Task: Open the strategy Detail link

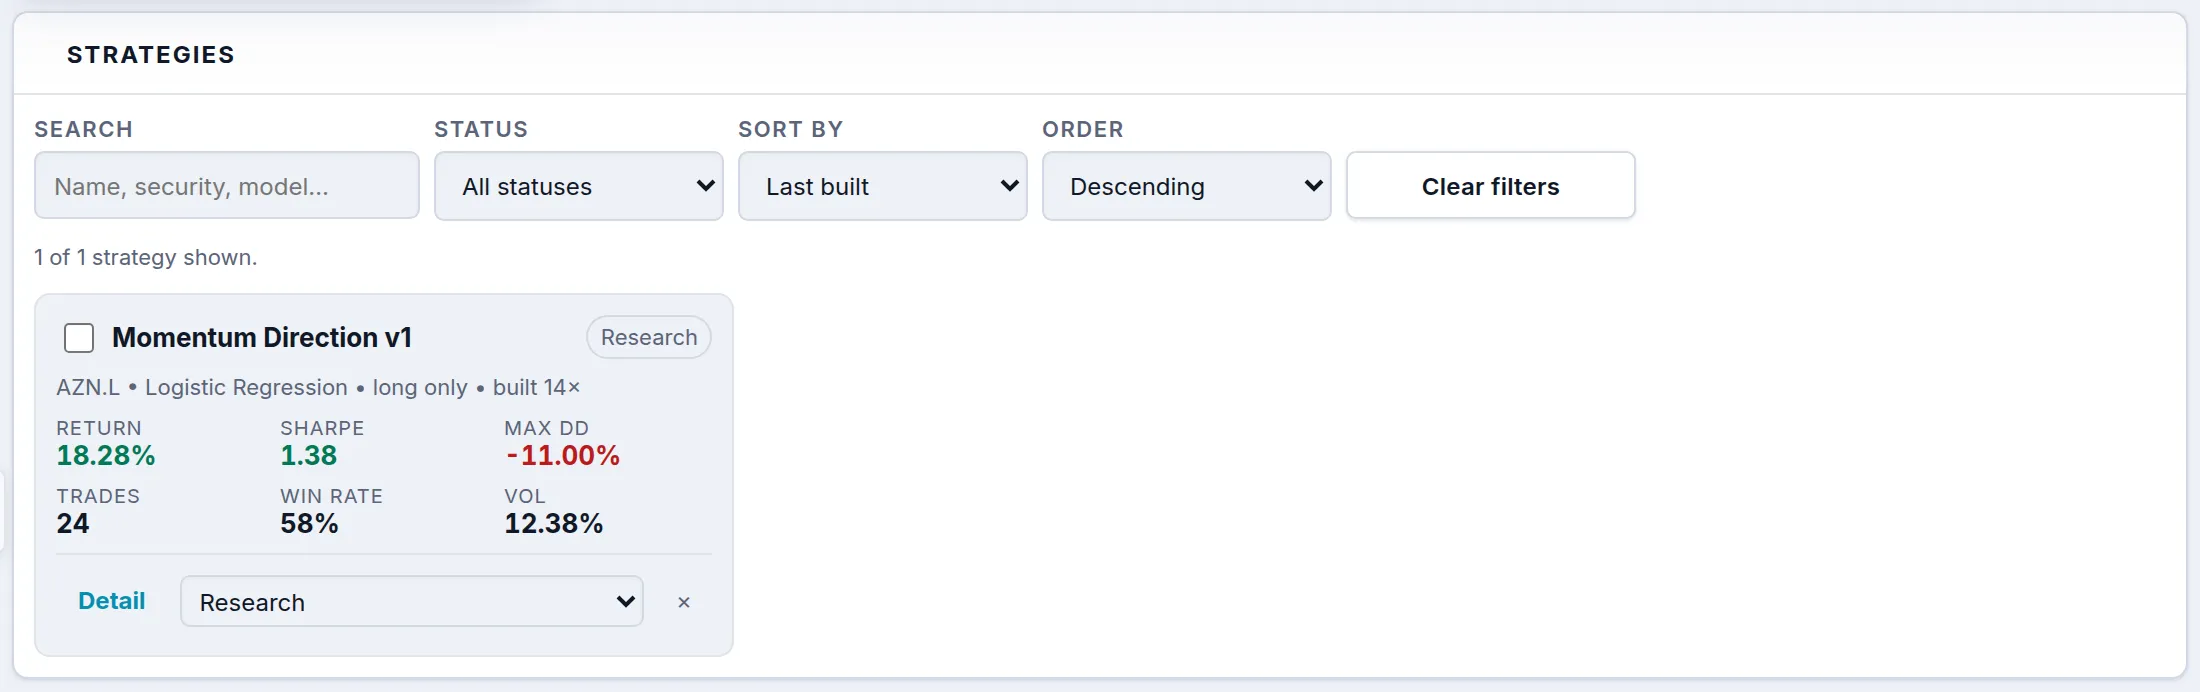Action: pyautogui.click(x=112, y=601)
